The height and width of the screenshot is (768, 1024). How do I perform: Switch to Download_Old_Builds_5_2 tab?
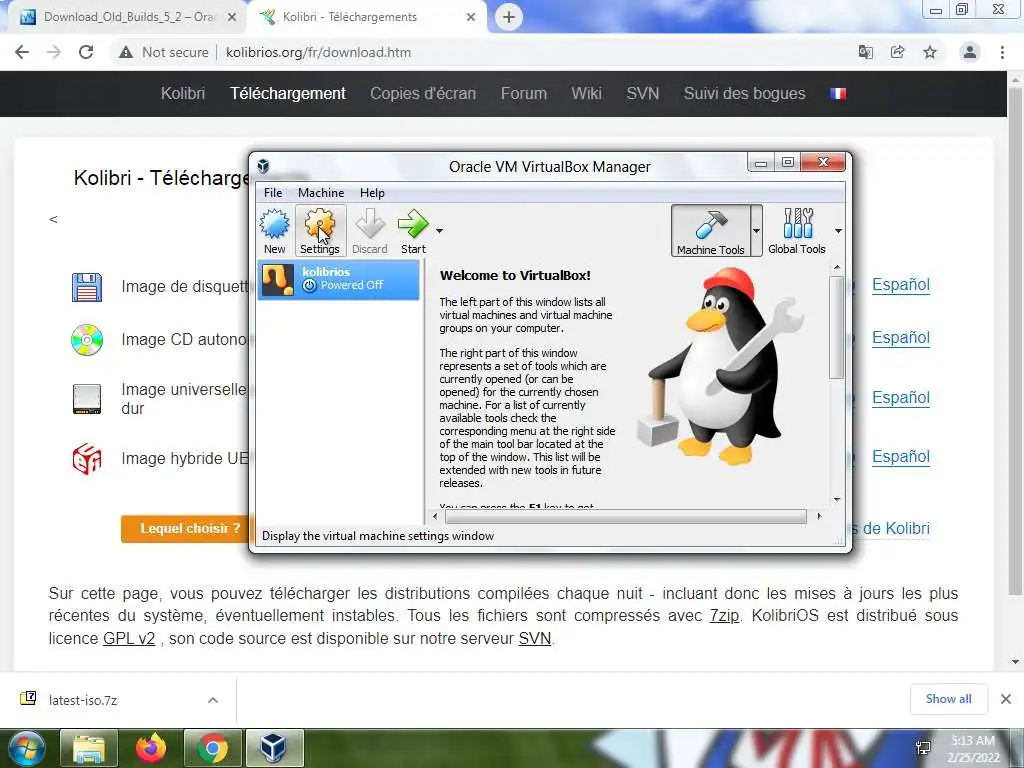click(129, 17)
